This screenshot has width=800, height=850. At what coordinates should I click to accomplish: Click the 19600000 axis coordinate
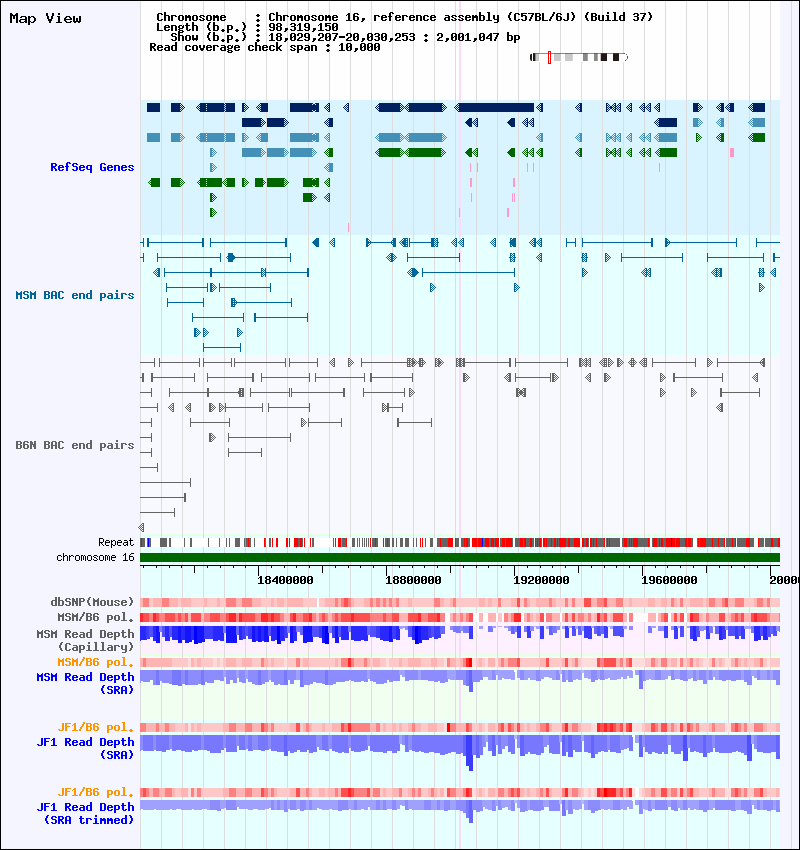click(x=669, y=580)
